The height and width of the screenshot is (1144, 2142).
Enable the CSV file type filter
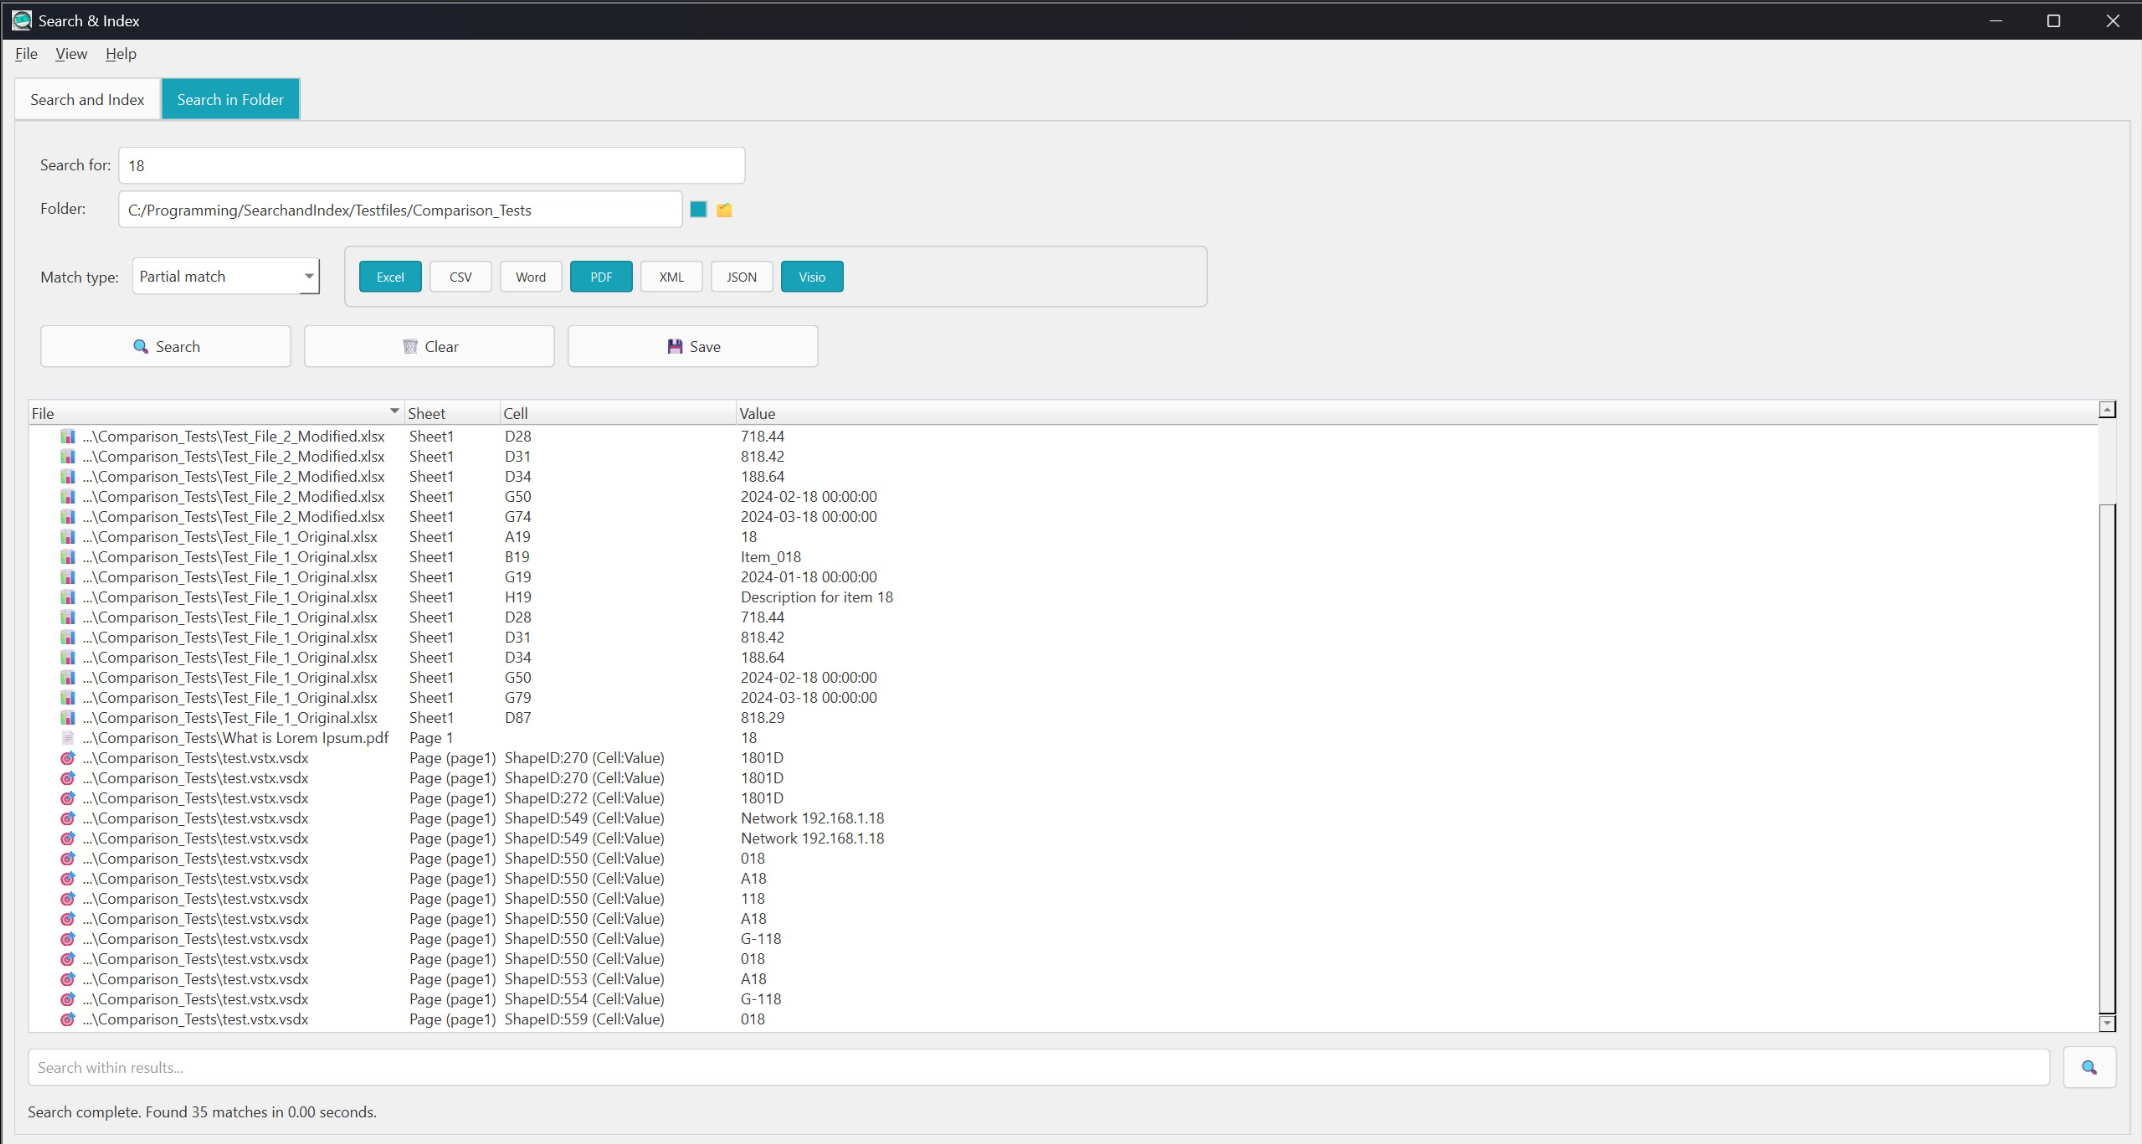460,276
